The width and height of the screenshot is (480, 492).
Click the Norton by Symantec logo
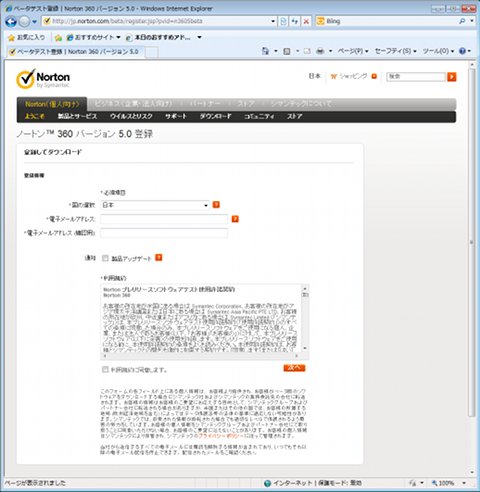point(43,79)
